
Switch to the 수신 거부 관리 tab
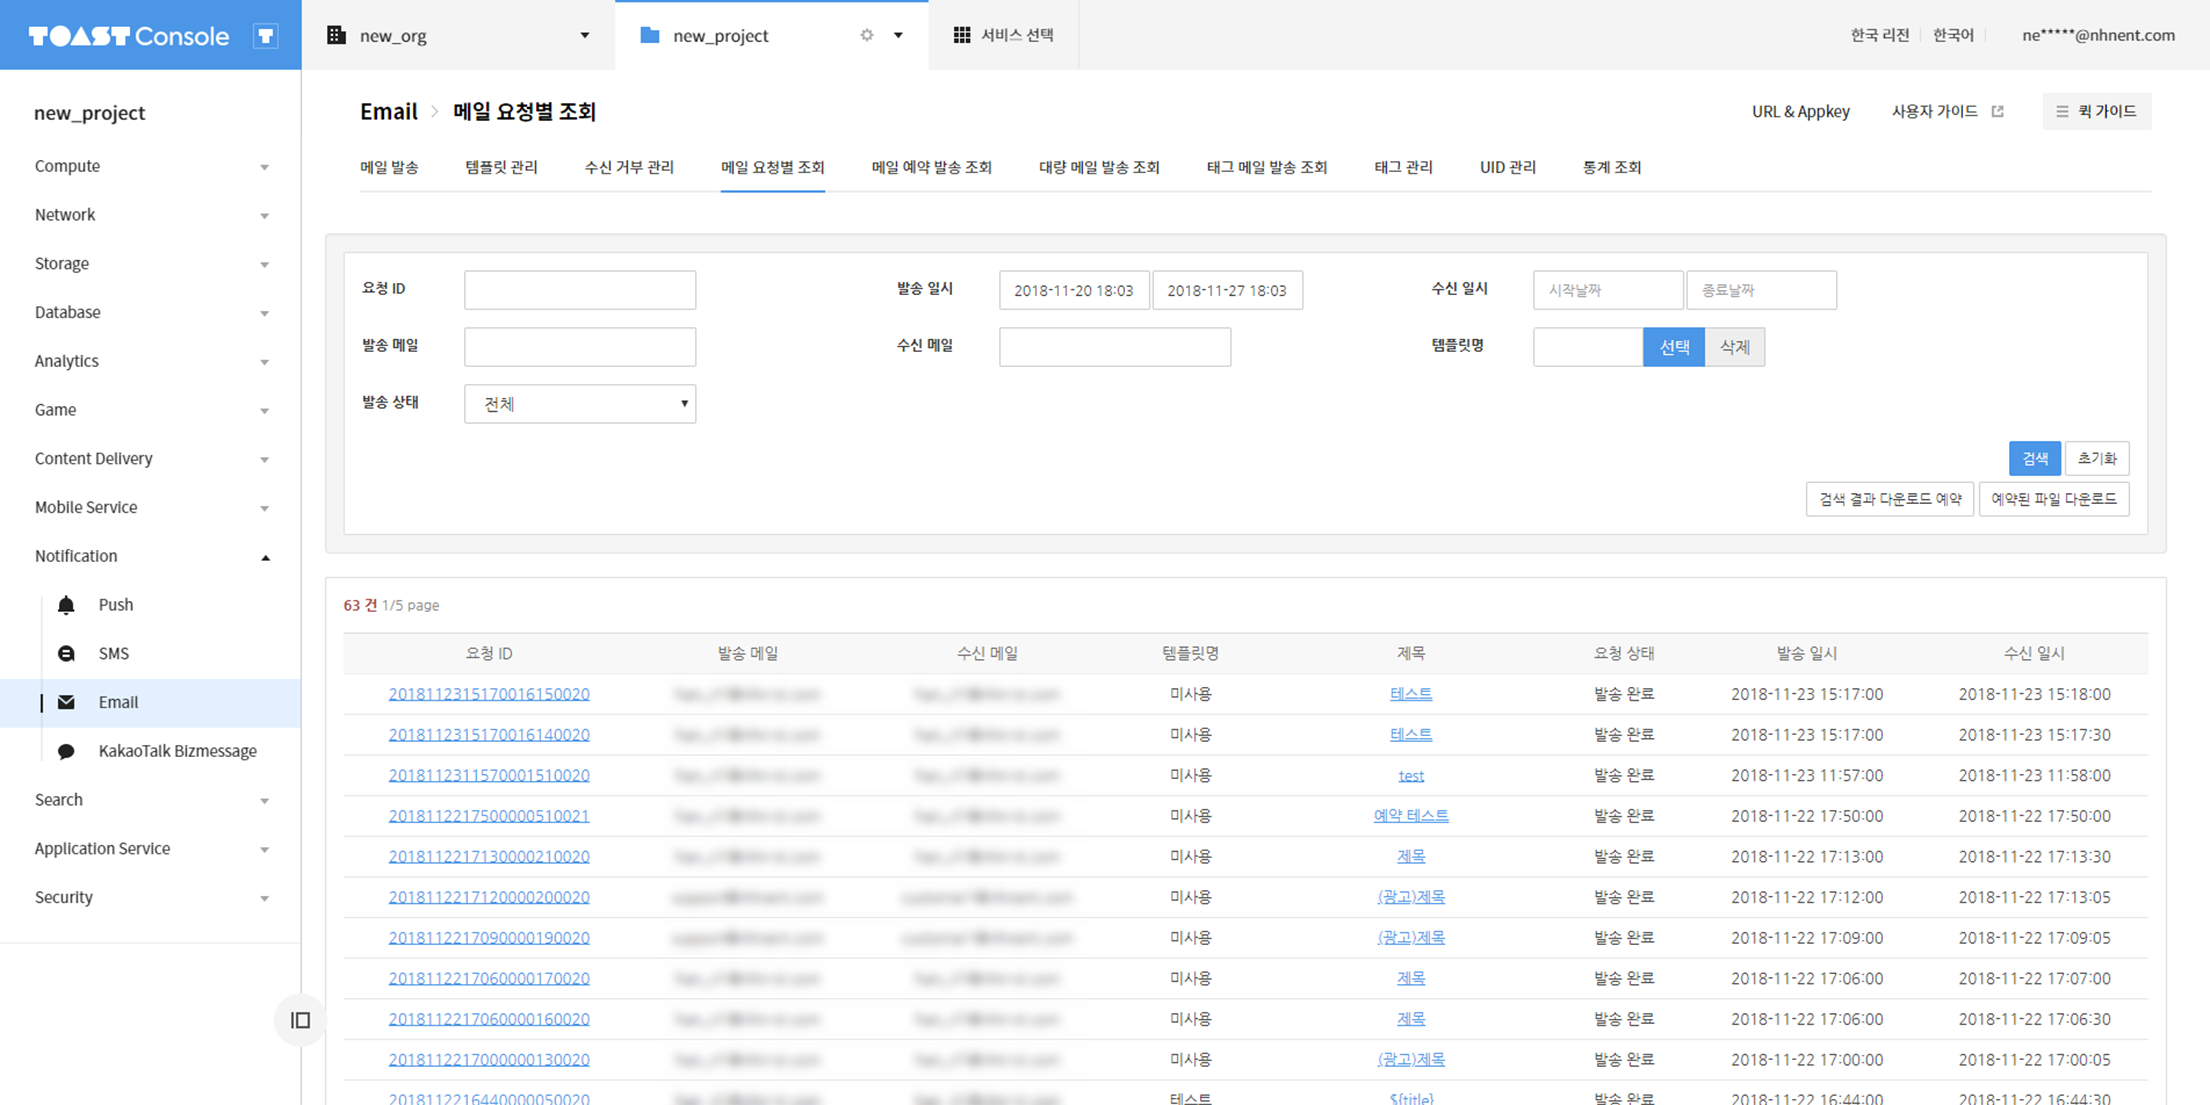pos(629,167)
